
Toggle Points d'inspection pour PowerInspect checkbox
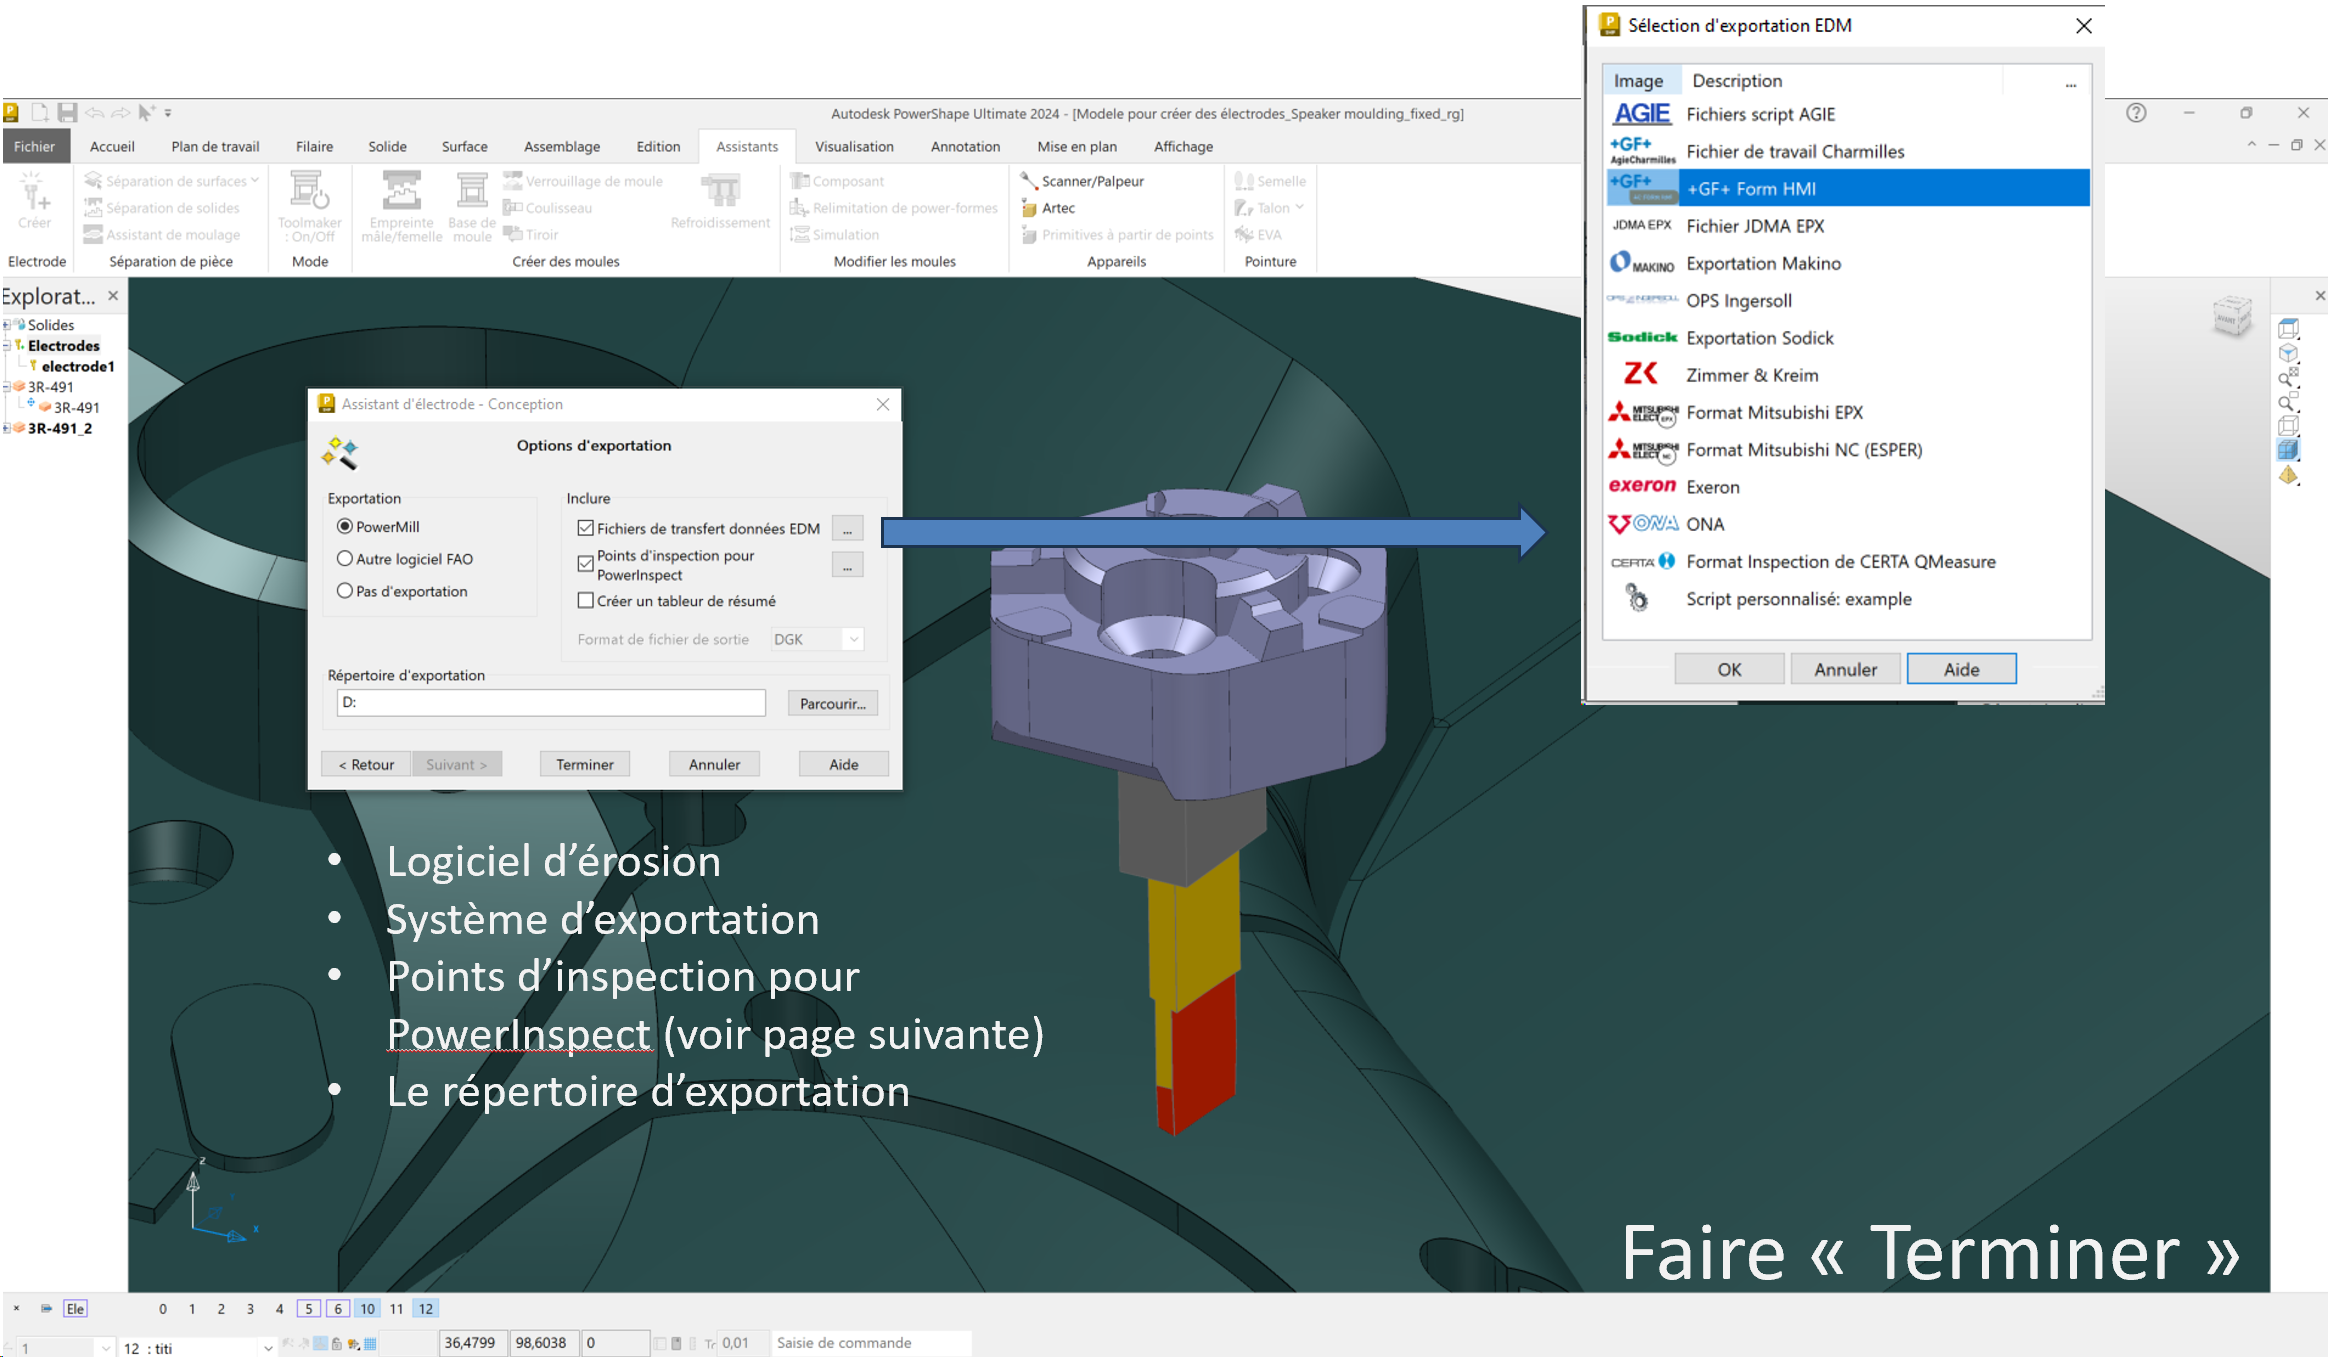(x=586, y=564)
